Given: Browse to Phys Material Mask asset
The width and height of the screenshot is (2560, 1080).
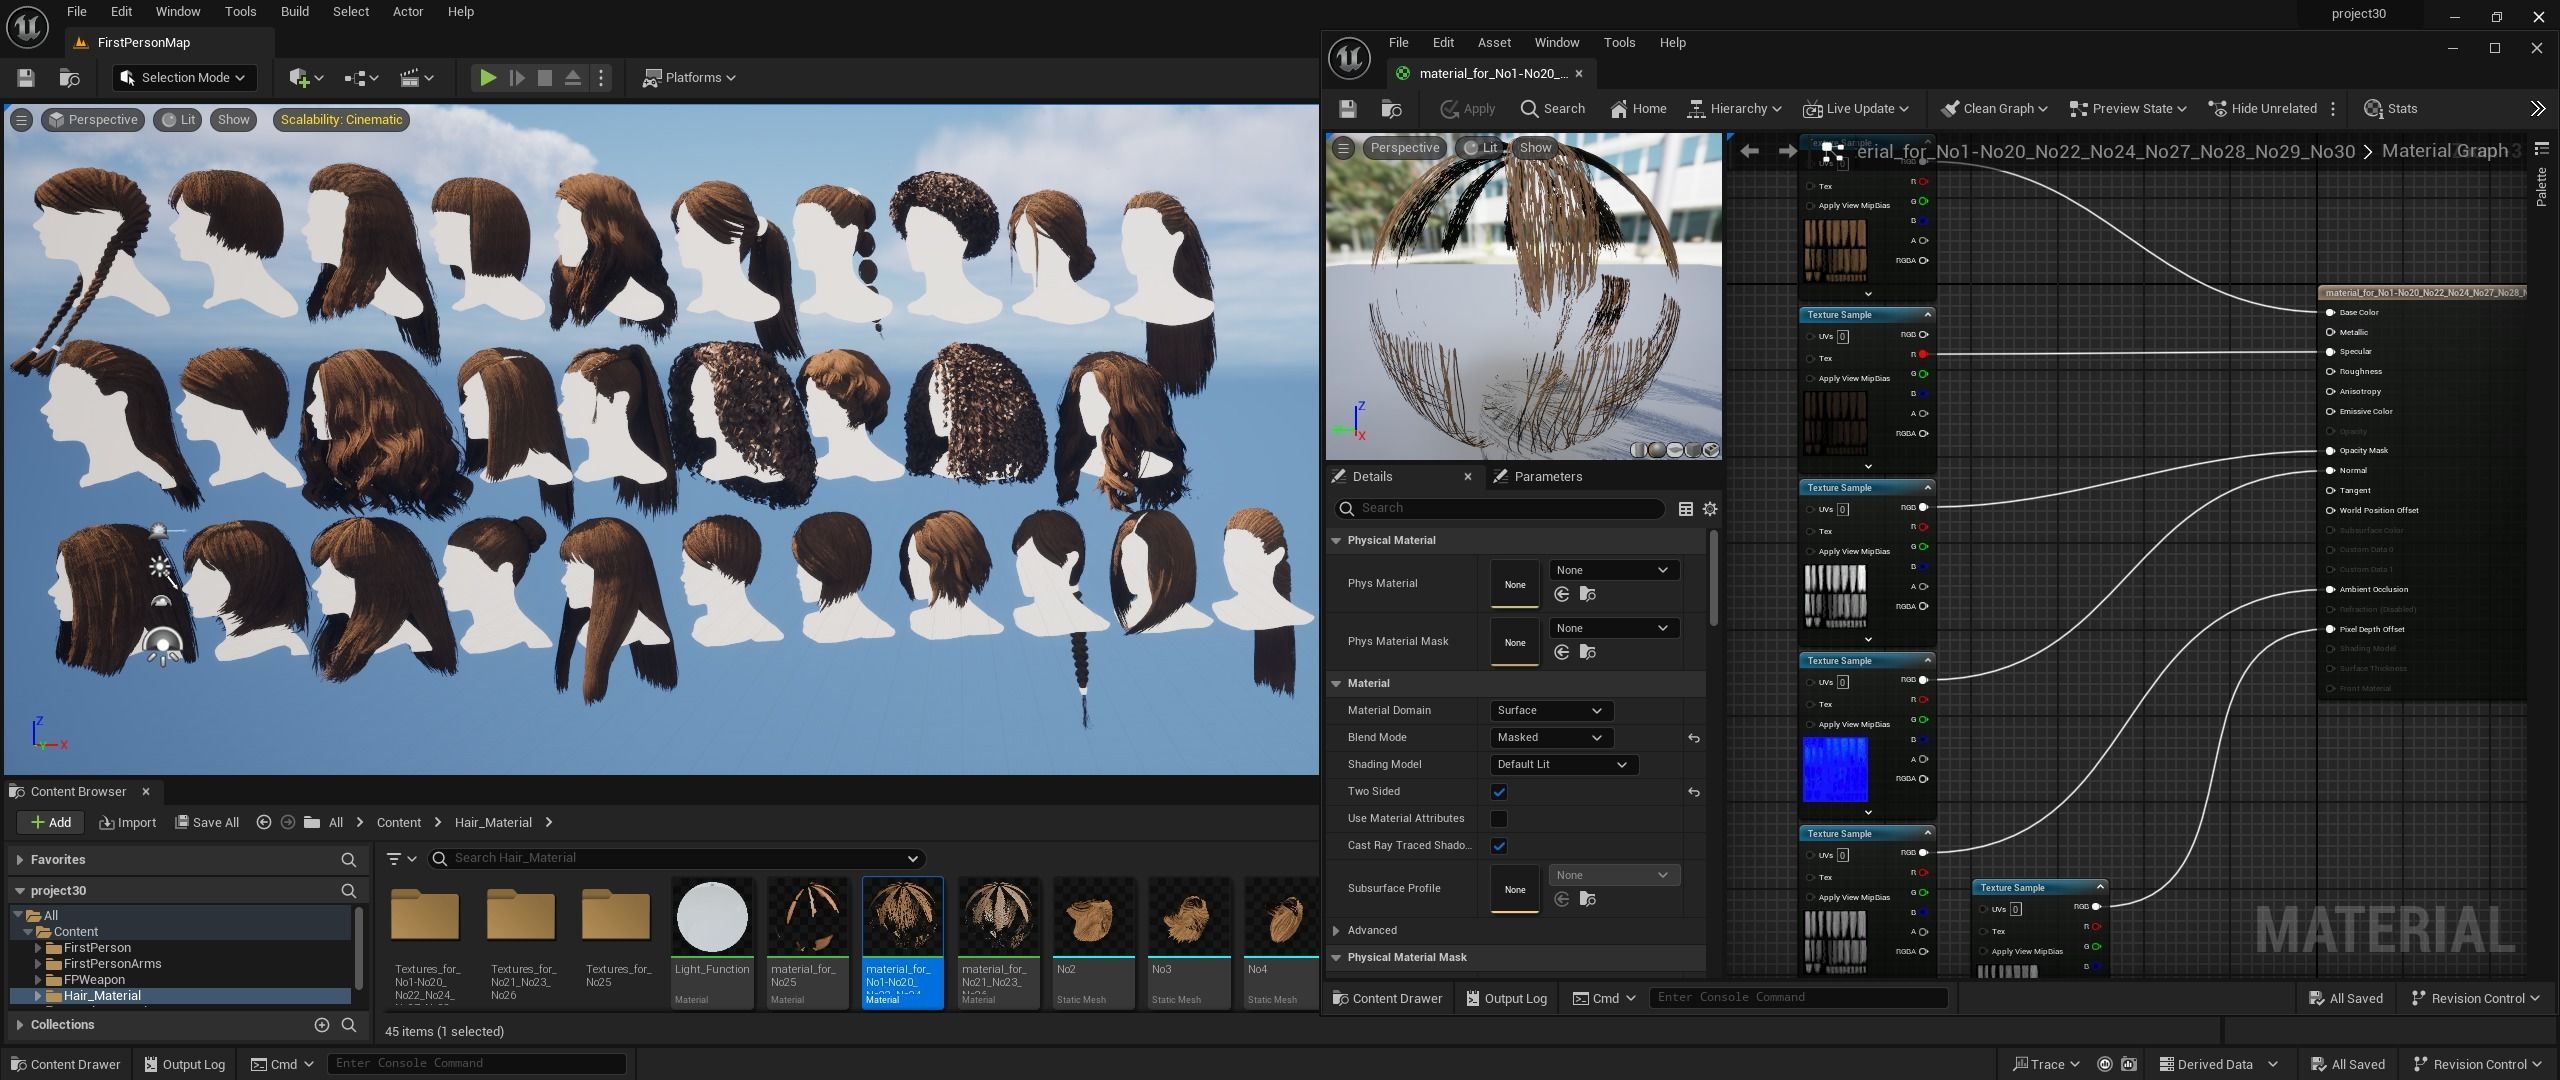Looking at the screenshot, I should click(x=1587, y=653).
